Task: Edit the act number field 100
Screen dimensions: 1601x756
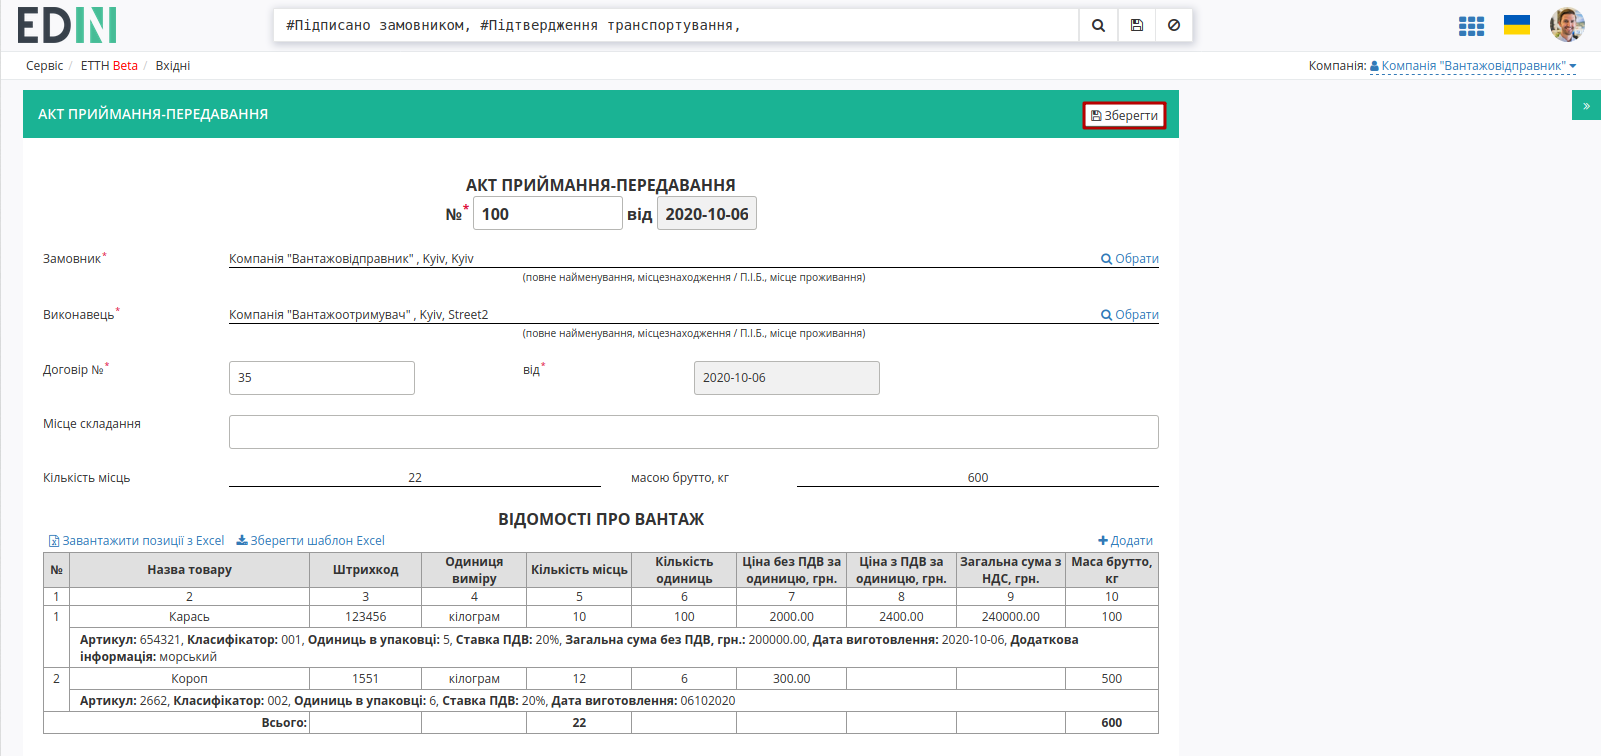Action: (547, 214)
